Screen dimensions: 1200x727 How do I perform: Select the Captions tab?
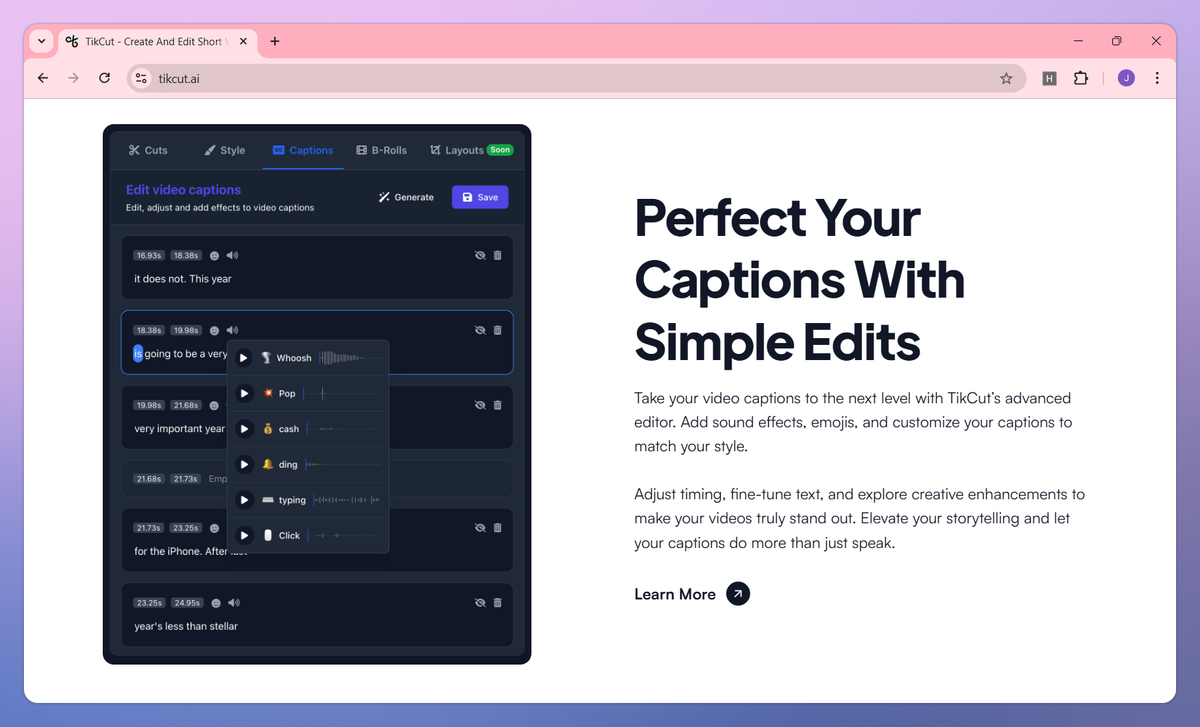[x=303, y=150]
